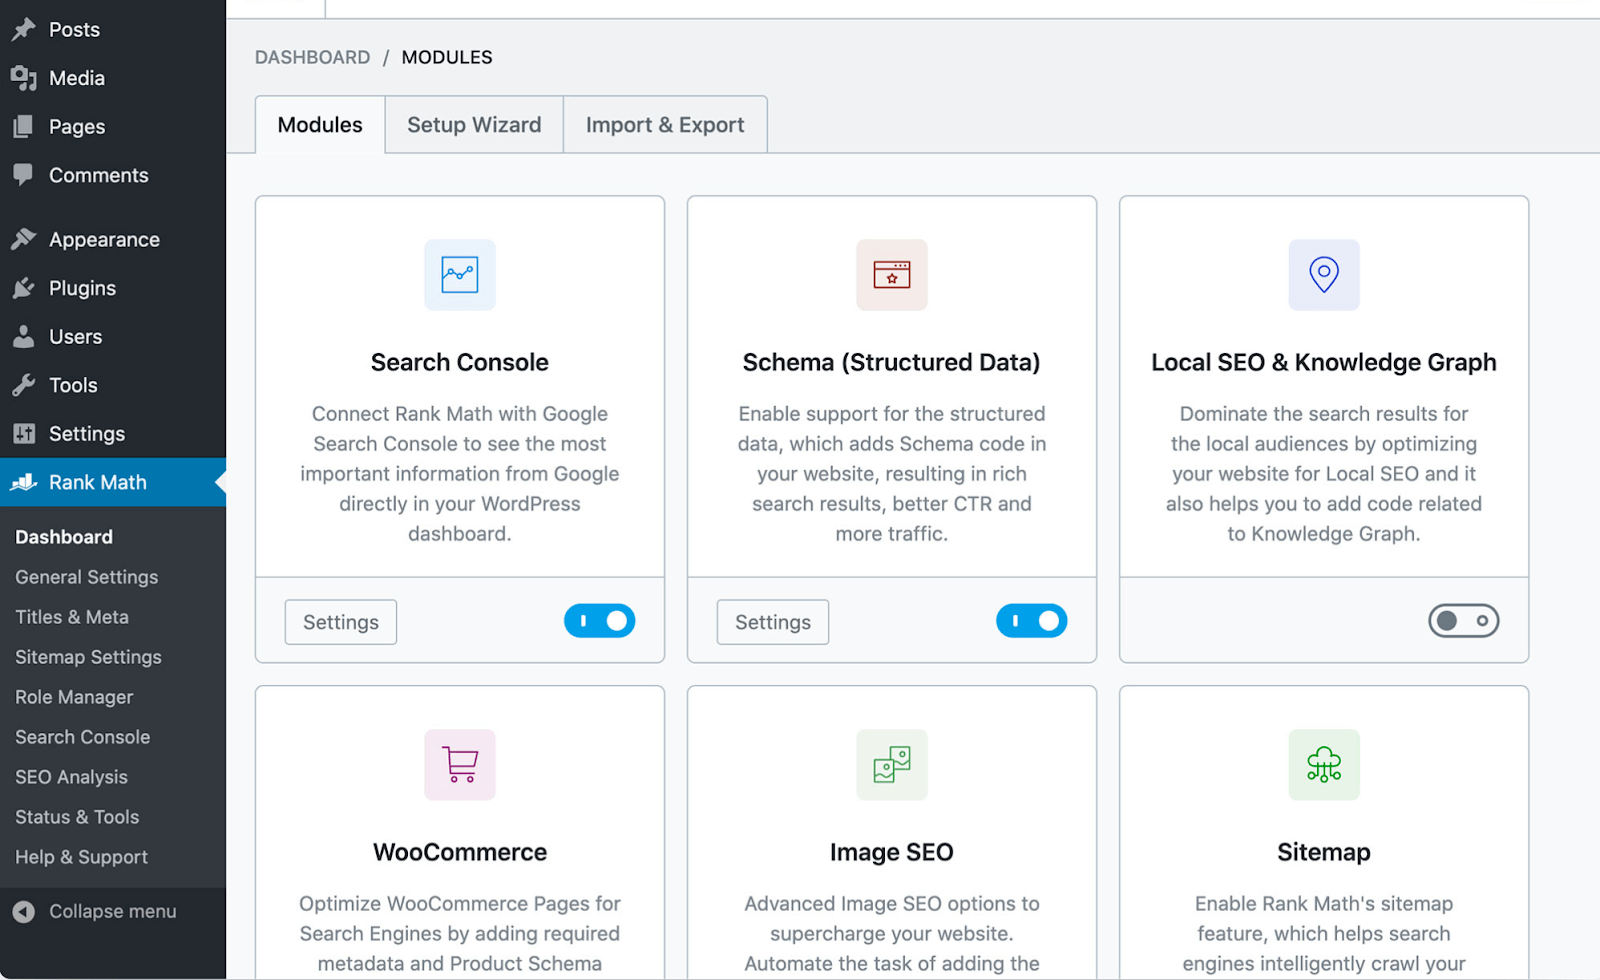
Task: Open Help & Support submenu
Action: click(81, 857)
